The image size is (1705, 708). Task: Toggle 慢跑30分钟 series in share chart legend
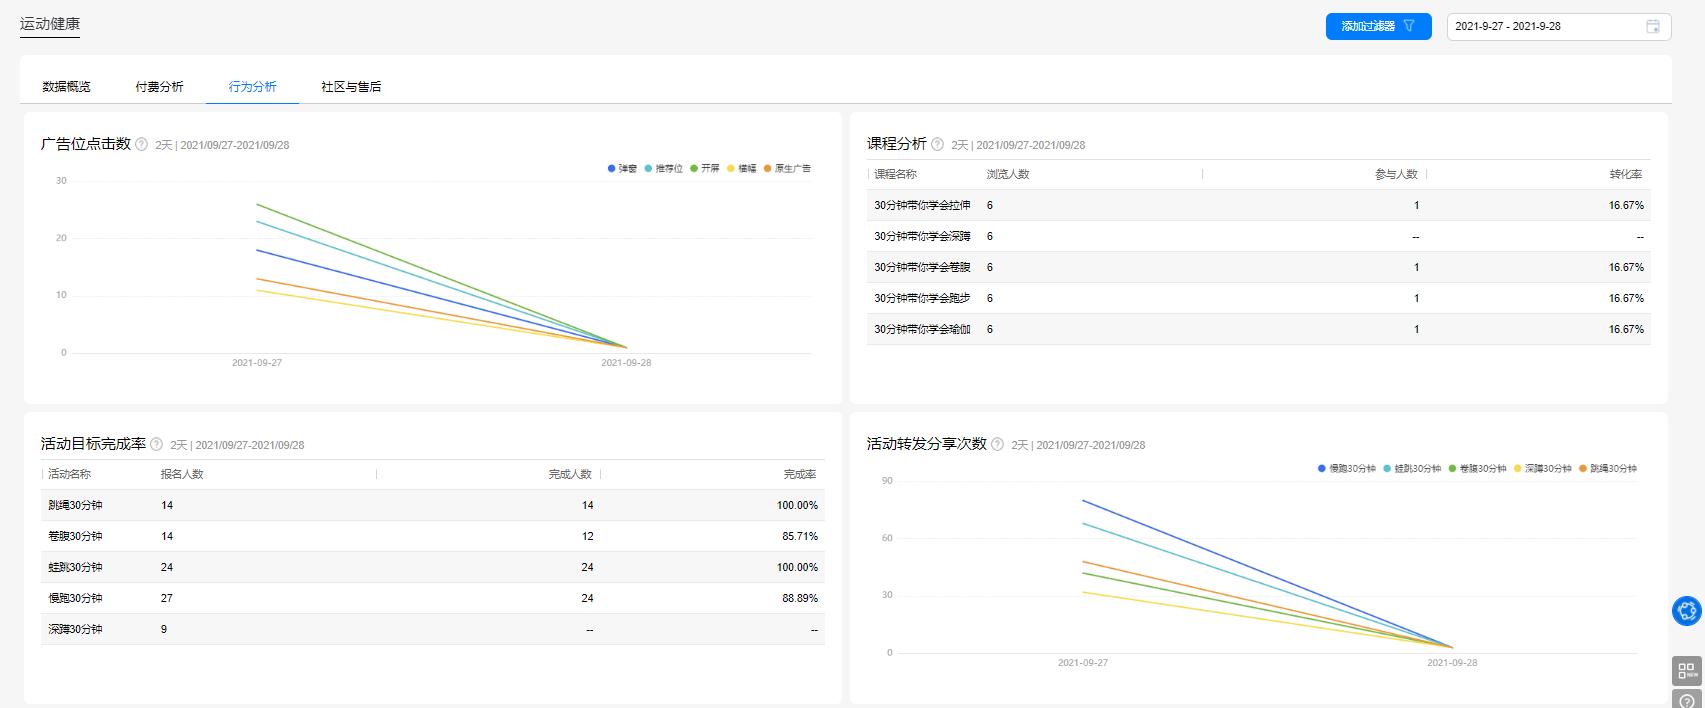tap(1347, 468)
